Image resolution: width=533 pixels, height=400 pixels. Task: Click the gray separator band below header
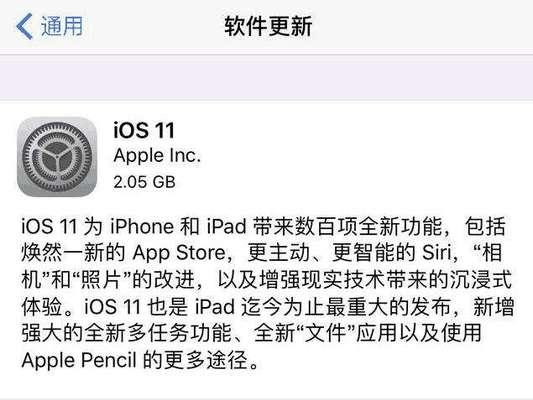(x=266, y=77)
